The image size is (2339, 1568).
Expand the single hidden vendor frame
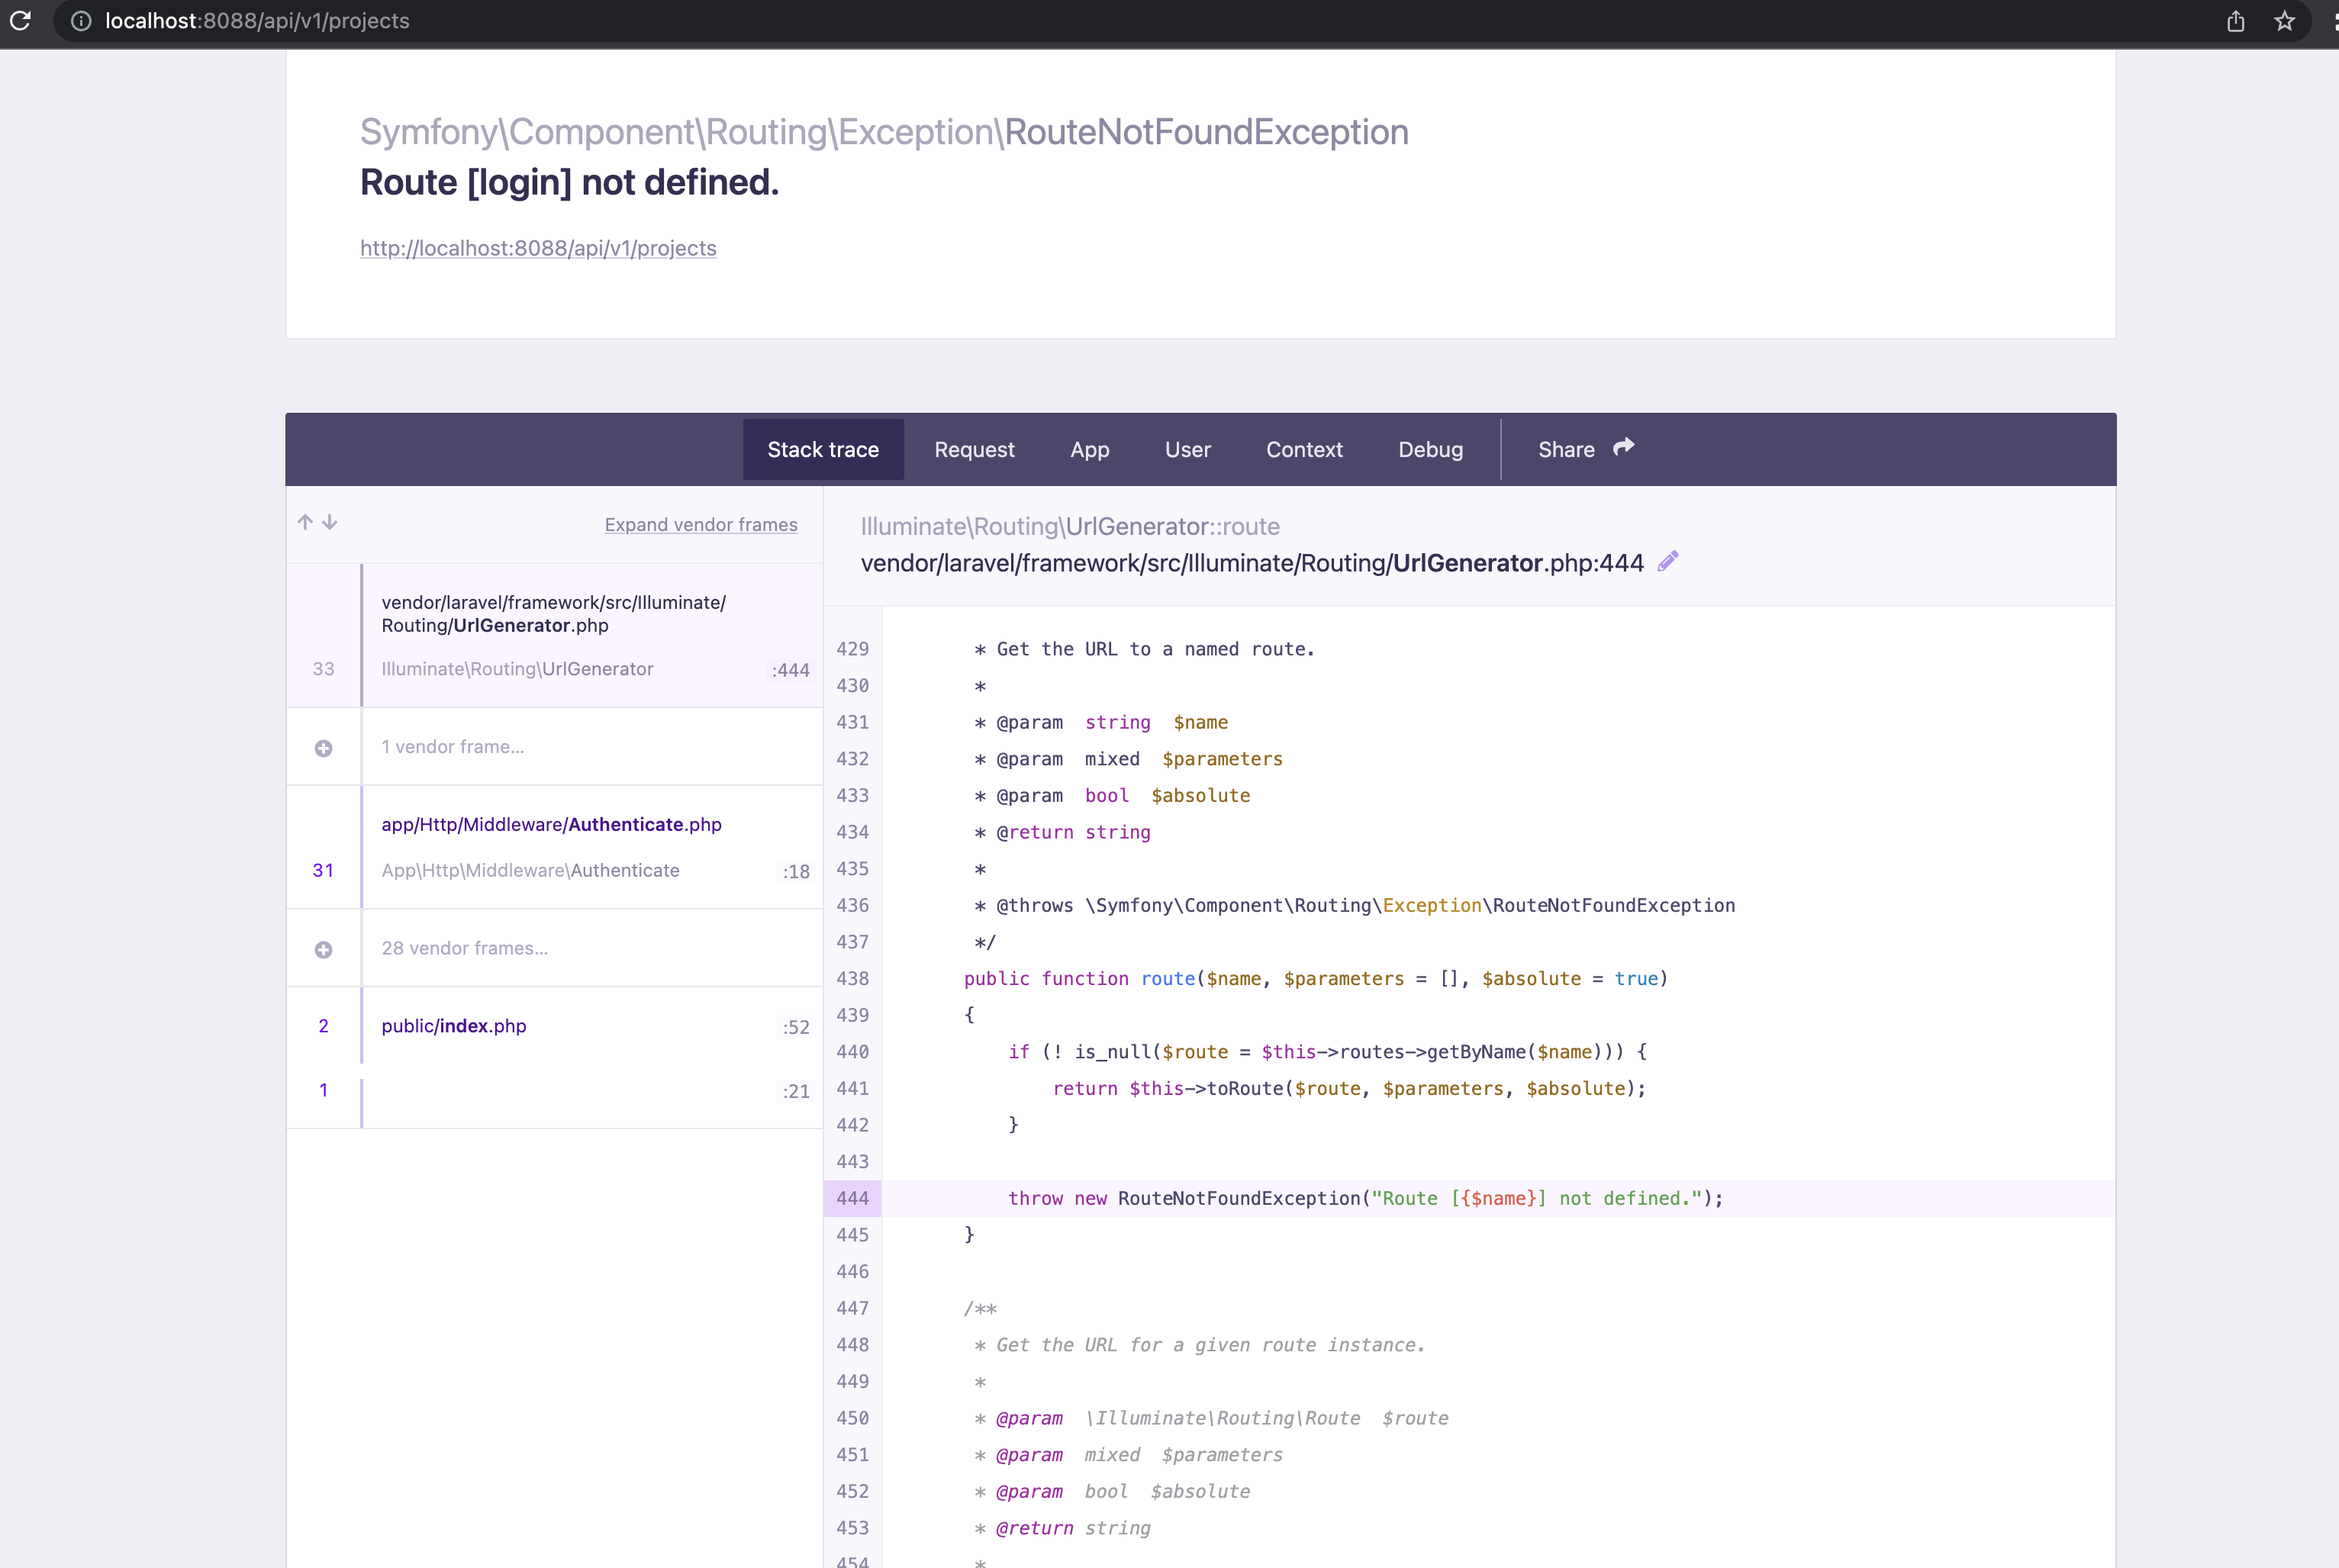(x=322, y=747)
